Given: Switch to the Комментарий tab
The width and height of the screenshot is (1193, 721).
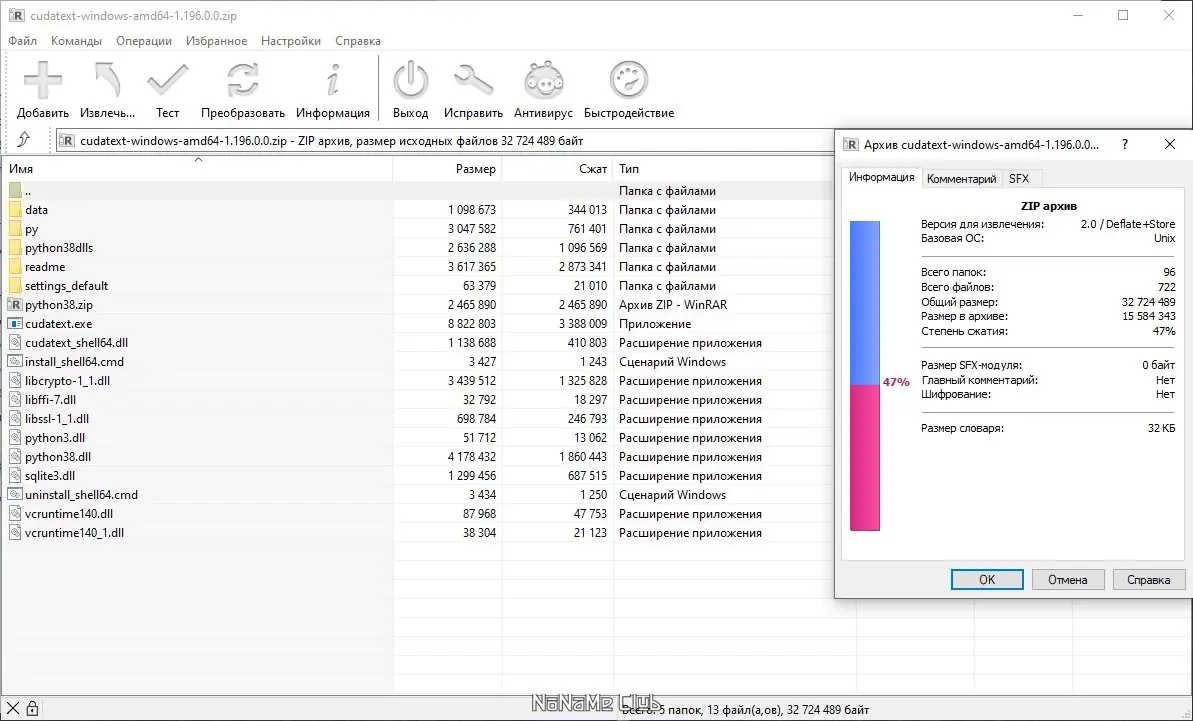Looking at the screenshot, I should click(x=961, y=178).
